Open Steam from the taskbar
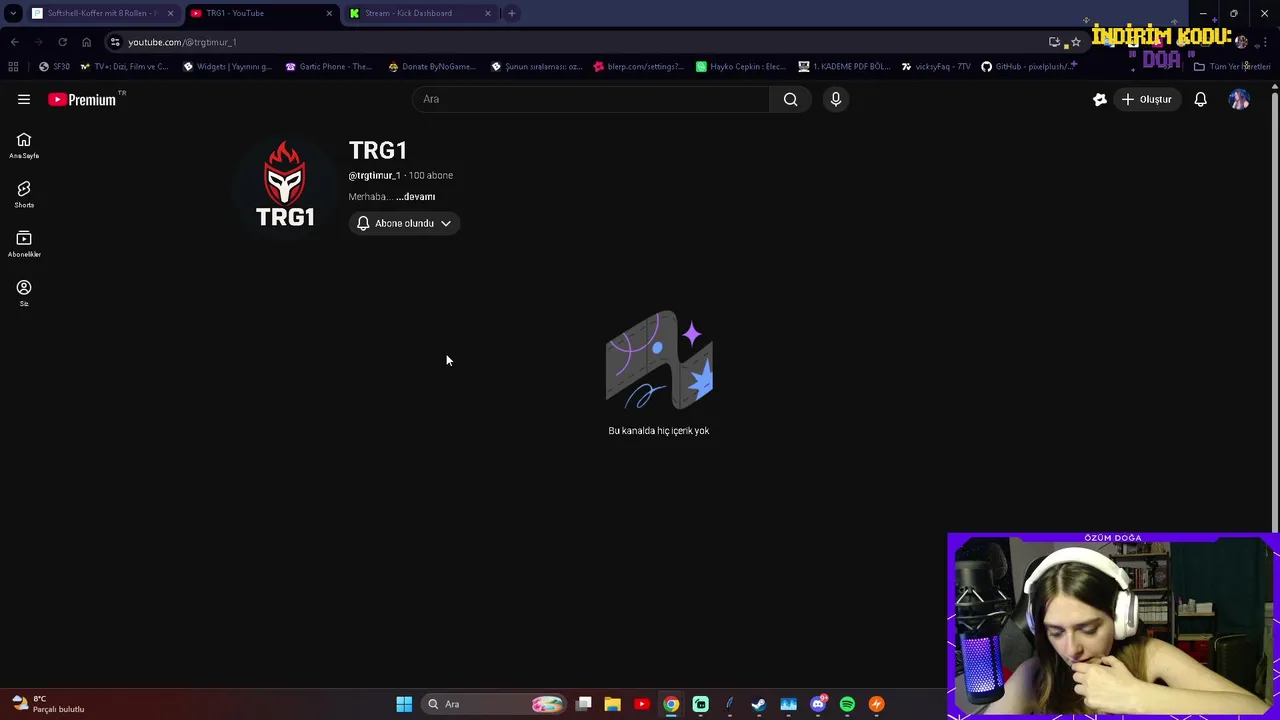Image resolution: width=1280 pixels, height=720 pixels. [x=759, y=704]
